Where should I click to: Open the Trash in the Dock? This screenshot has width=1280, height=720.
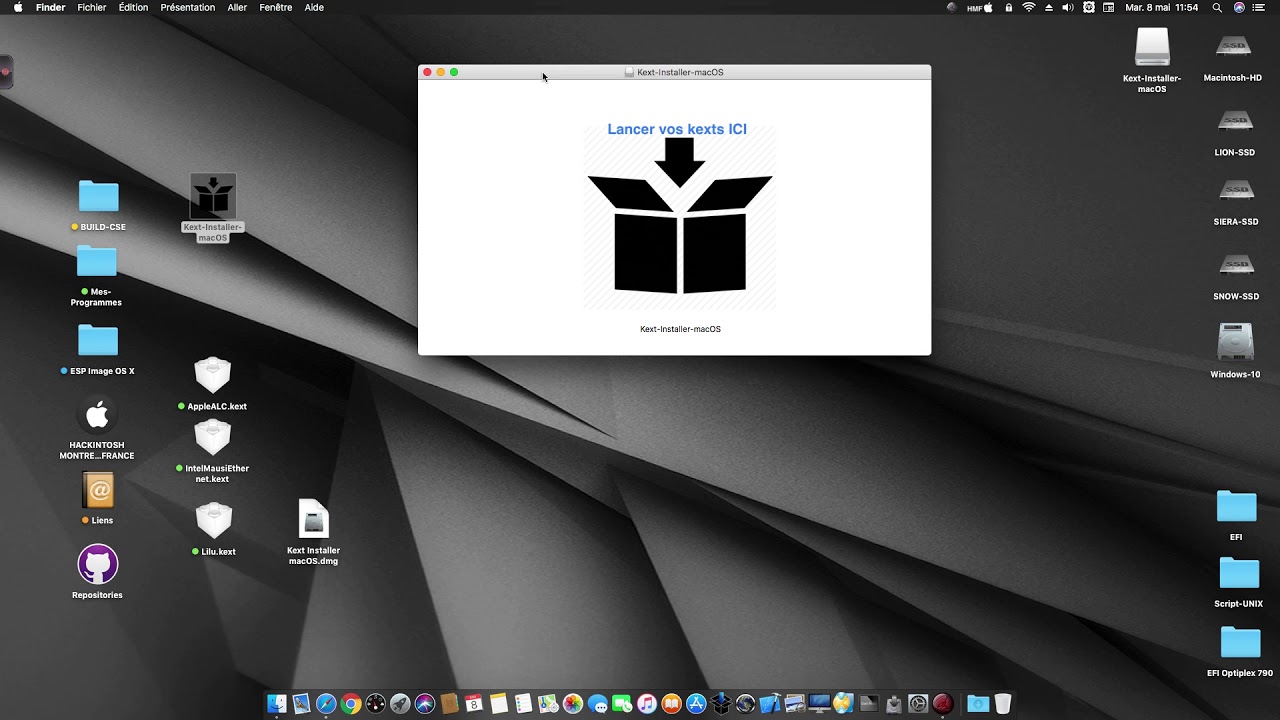pyautogui.click(x=1002, y=703)
